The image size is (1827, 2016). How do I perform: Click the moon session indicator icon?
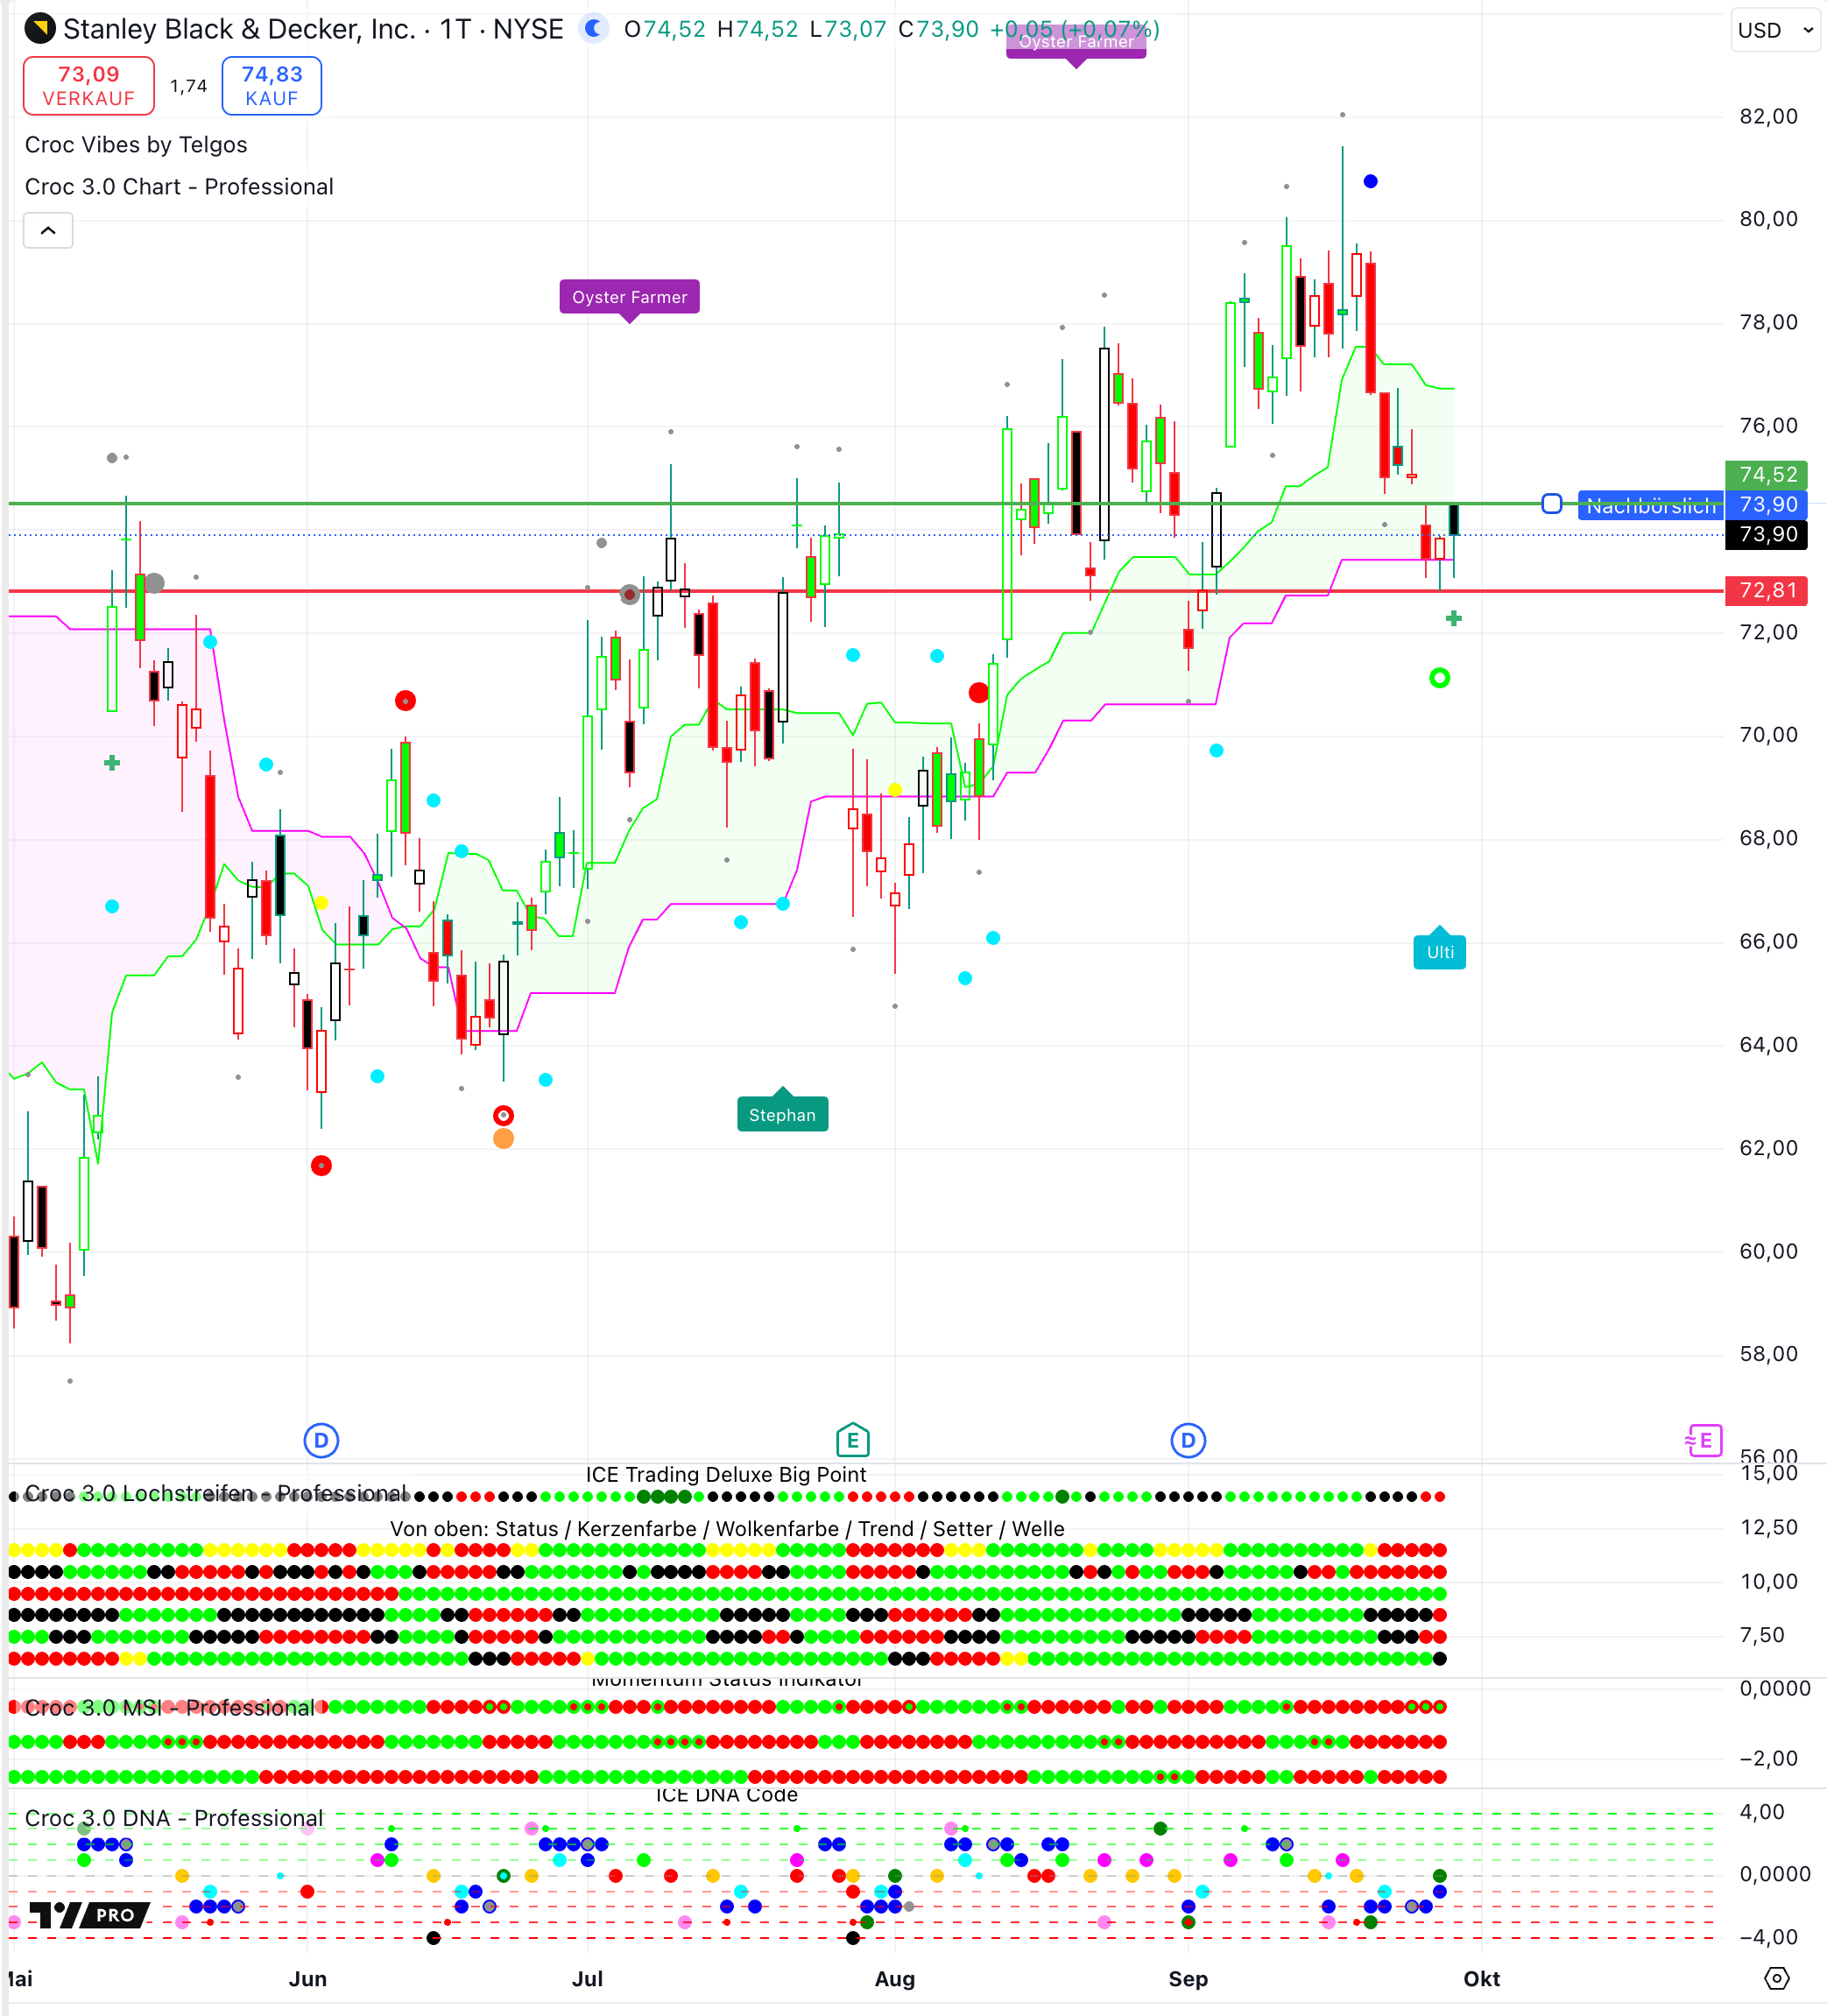coord(594,29)
